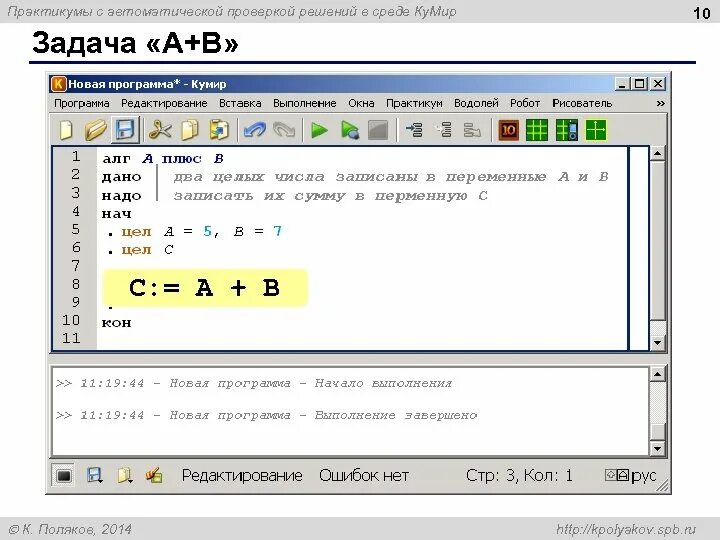Click the keyboard layout 'рус' indicator
The image size is (720, 540).
tap(644, 476)
